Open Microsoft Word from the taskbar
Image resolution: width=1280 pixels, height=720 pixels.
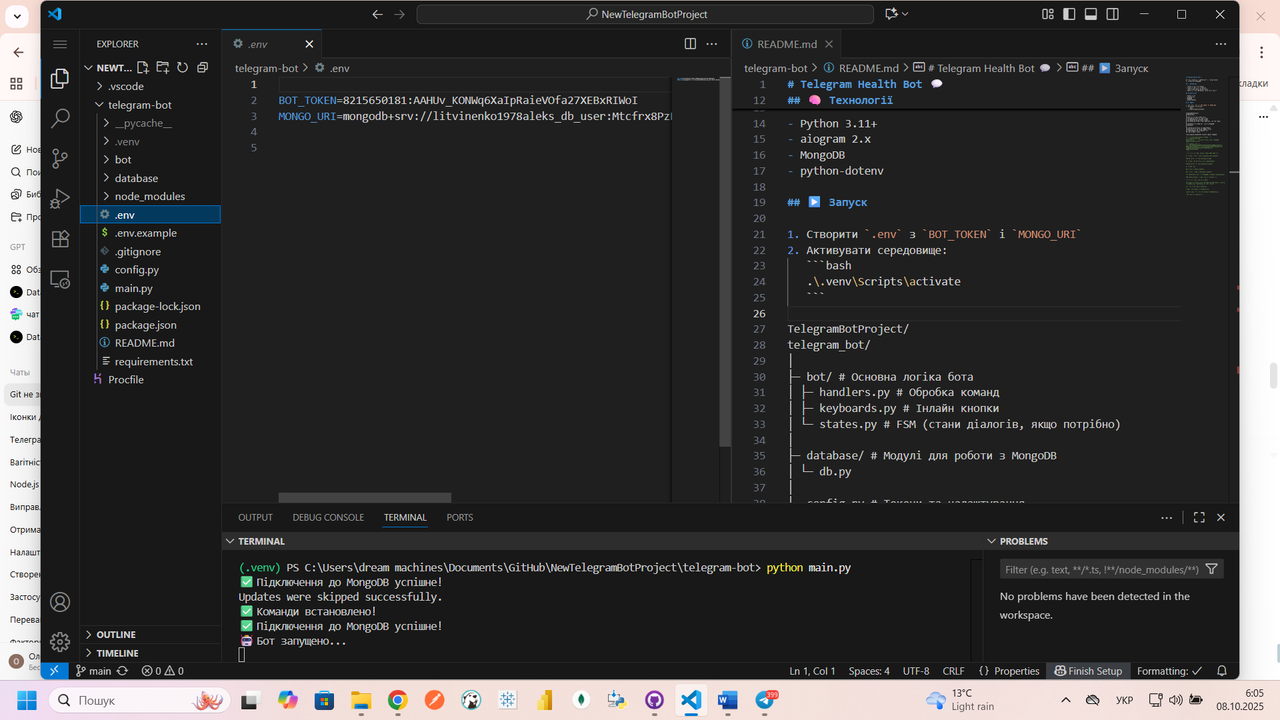coord(727,700)
